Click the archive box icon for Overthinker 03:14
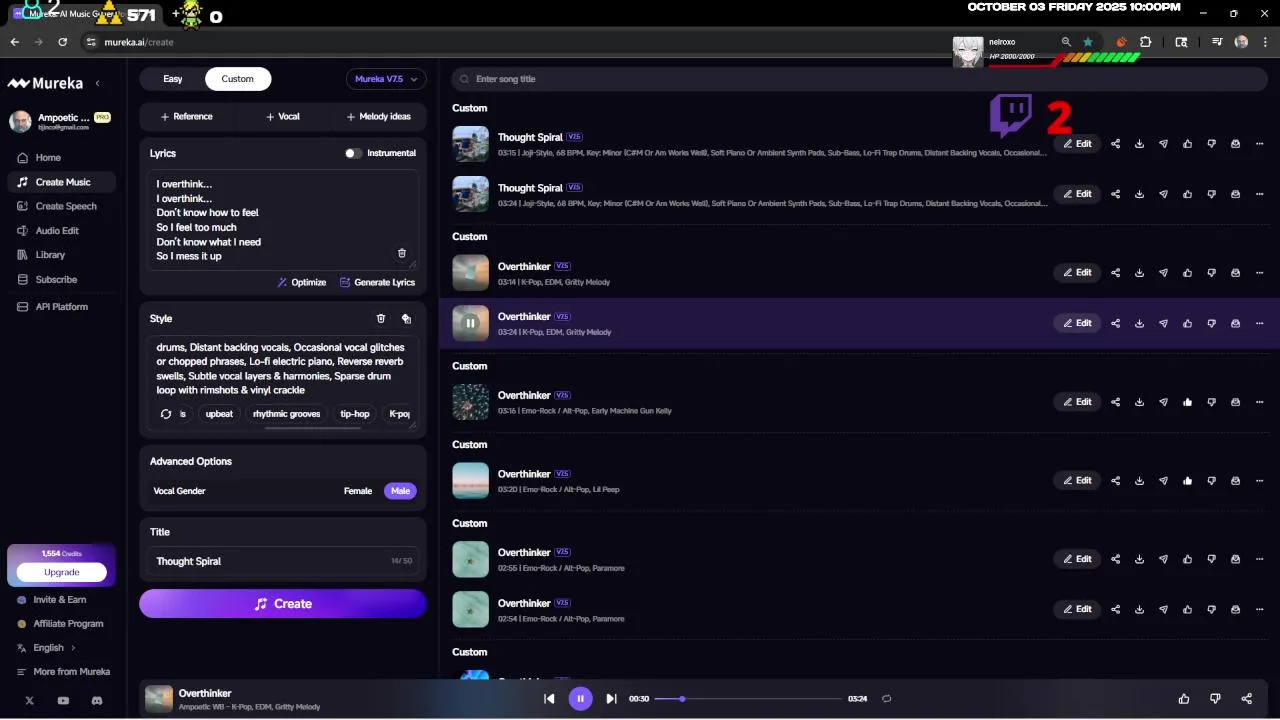 pyautogui.click(x=1235, y=273)
